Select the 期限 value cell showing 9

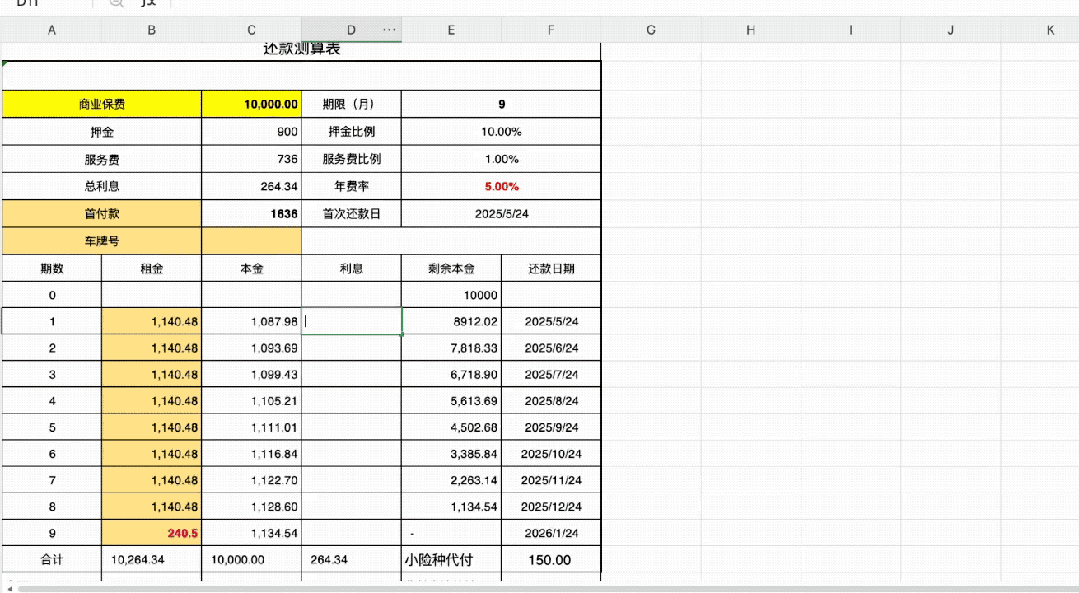click(x=501, y=104)
